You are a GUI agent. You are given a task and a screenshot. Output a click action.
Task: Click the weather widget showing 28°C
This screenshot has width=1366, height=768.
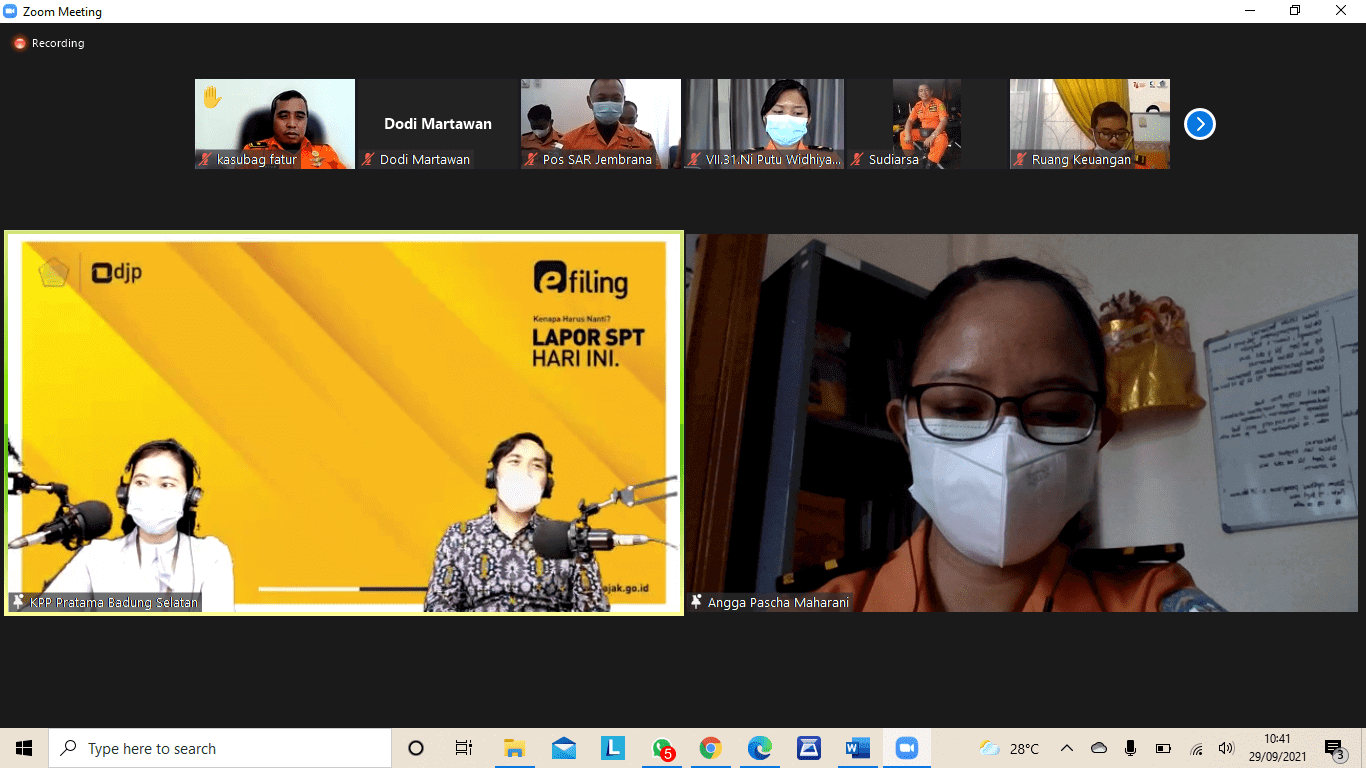click(1010, 748)
